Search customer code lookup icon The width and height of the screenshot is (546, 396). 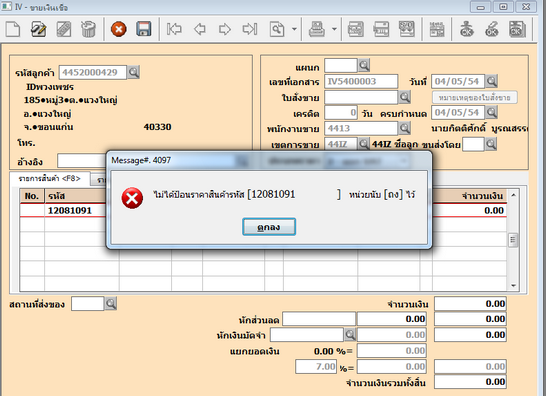(x=133, y=72)
